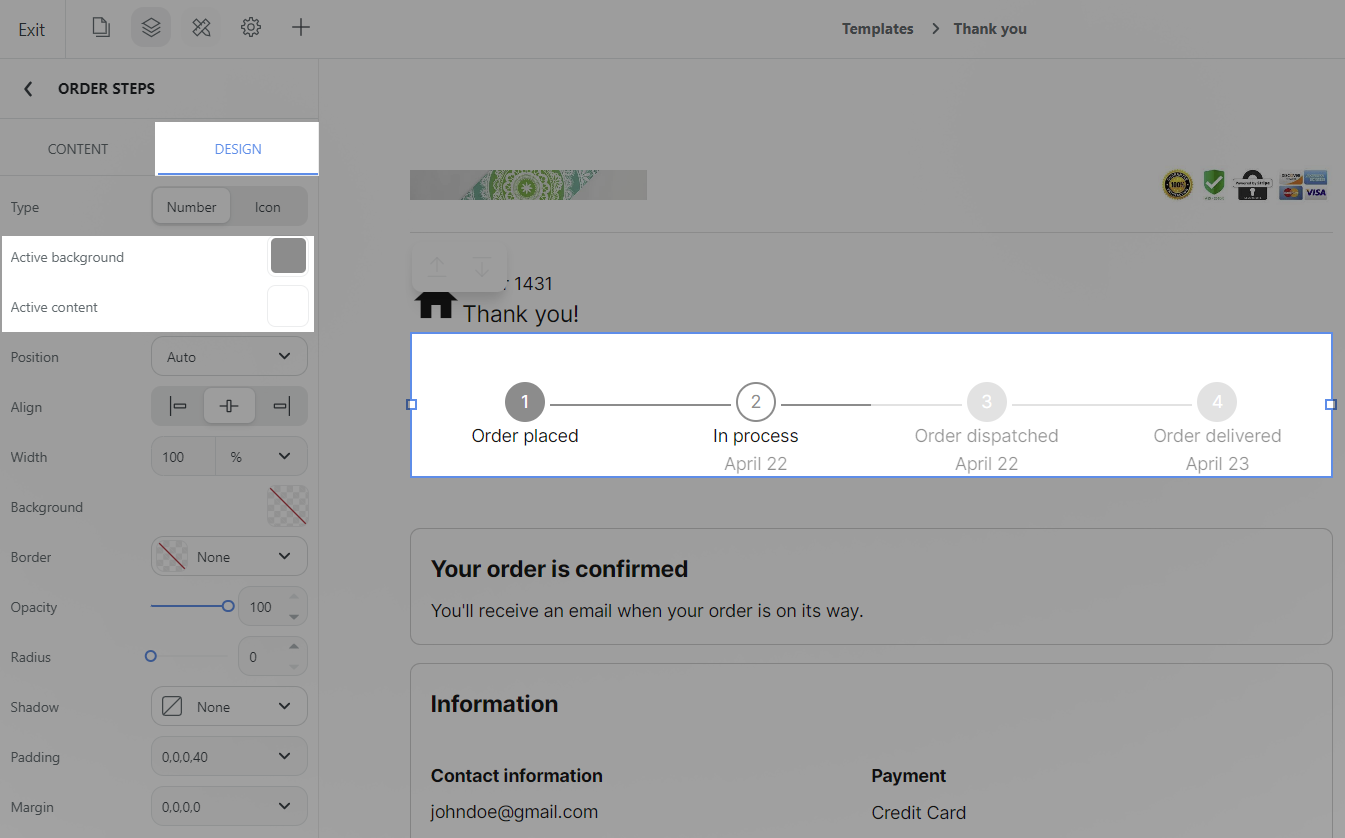Click the design tools ruler-pencil icon

coord(201,28)
